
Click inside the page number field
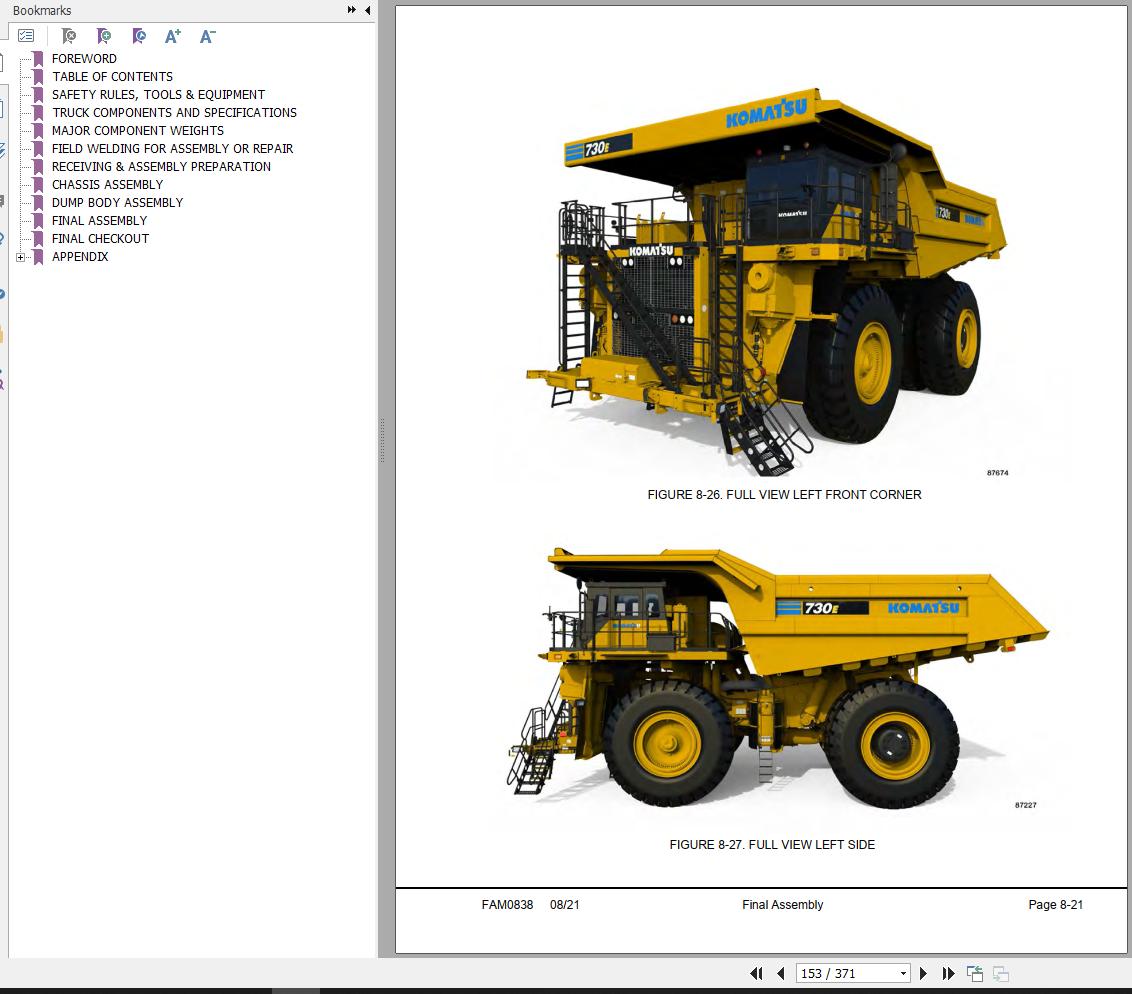[840, 973]
